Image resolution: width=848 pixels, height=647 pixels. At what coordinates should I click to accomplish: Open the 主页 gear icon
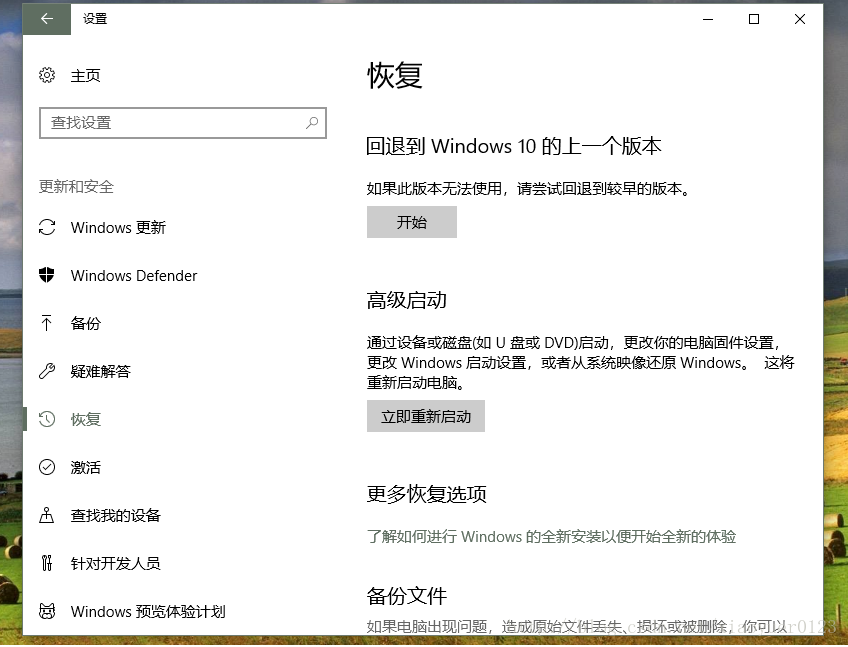47,75
